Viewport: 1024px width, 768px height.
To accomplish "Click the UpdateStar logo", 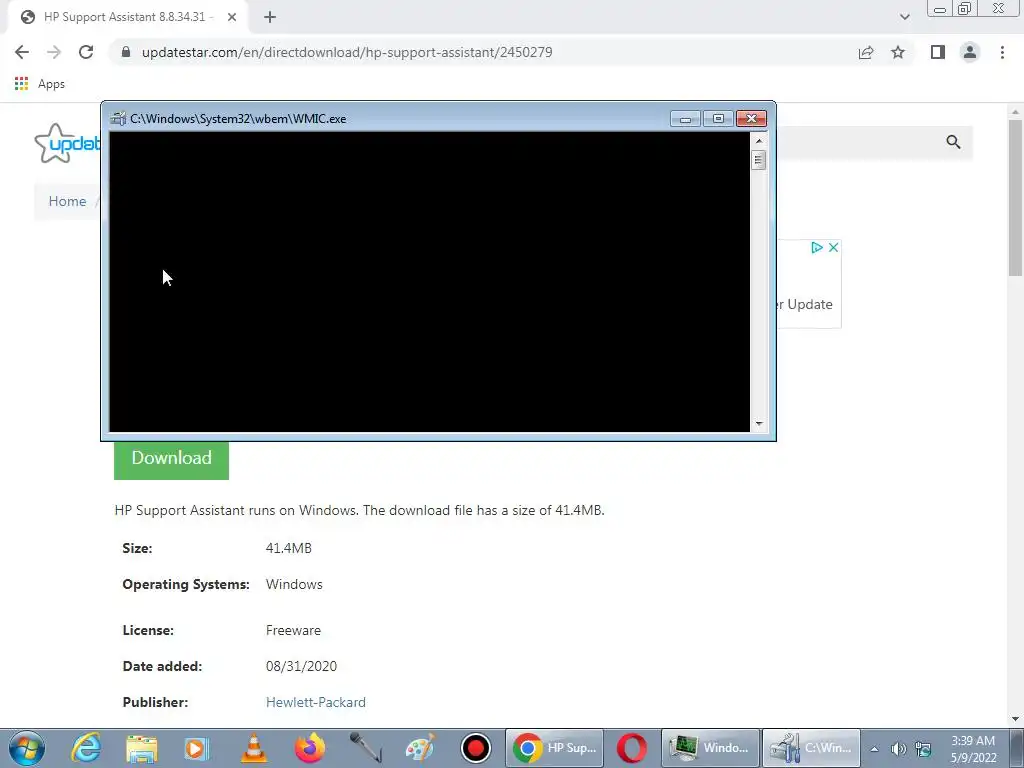I will 67,143.
